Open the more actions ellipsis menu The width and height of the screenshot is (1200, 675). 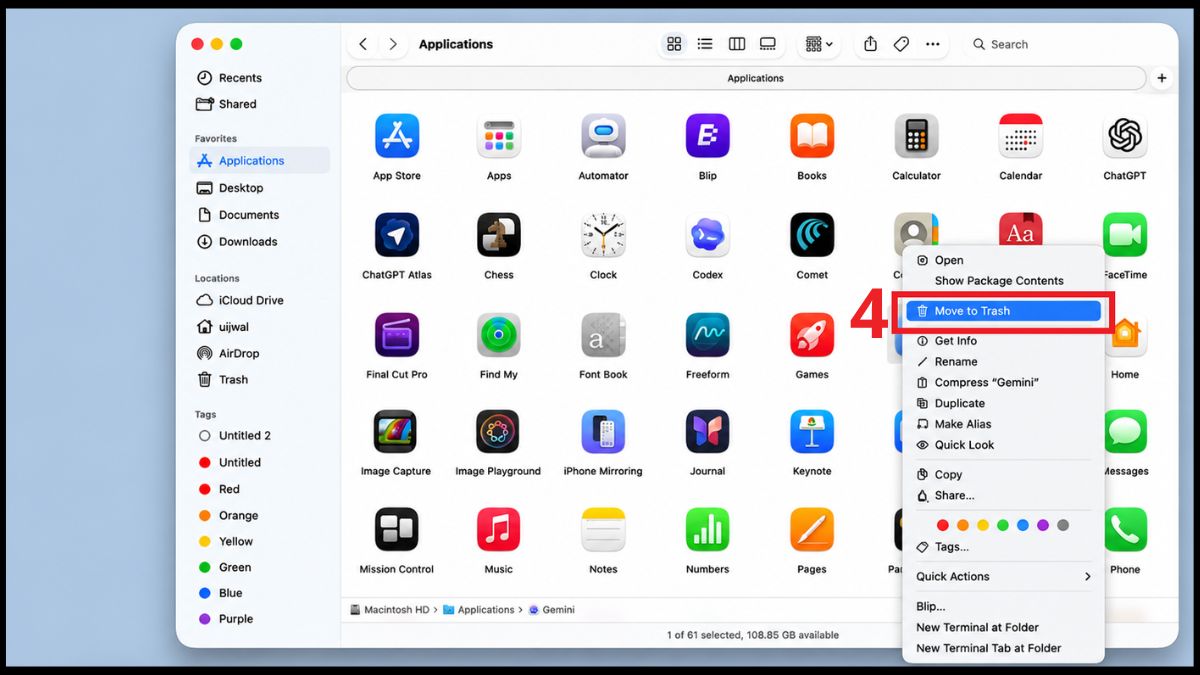[932, 44]
